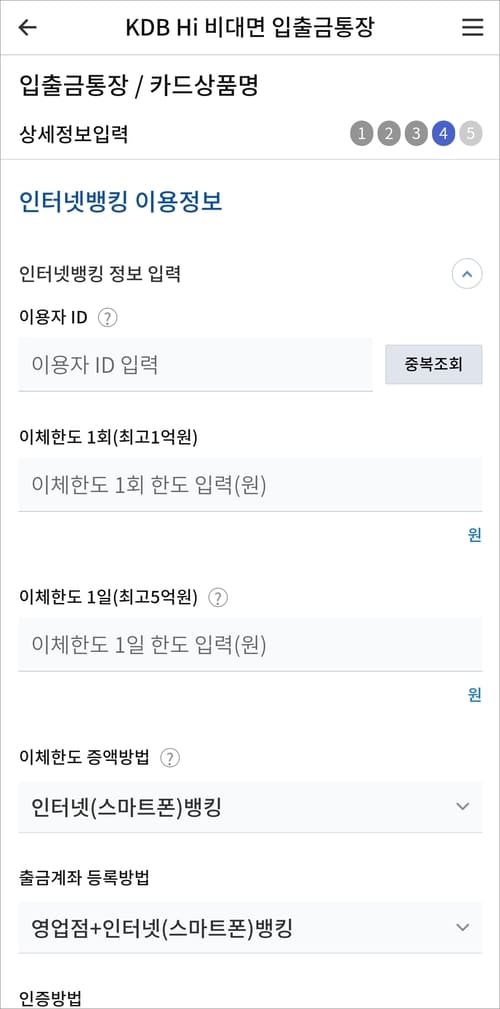Focus the 이용자 ID 입력 field

pyautogui.click(x=195, y=365)
